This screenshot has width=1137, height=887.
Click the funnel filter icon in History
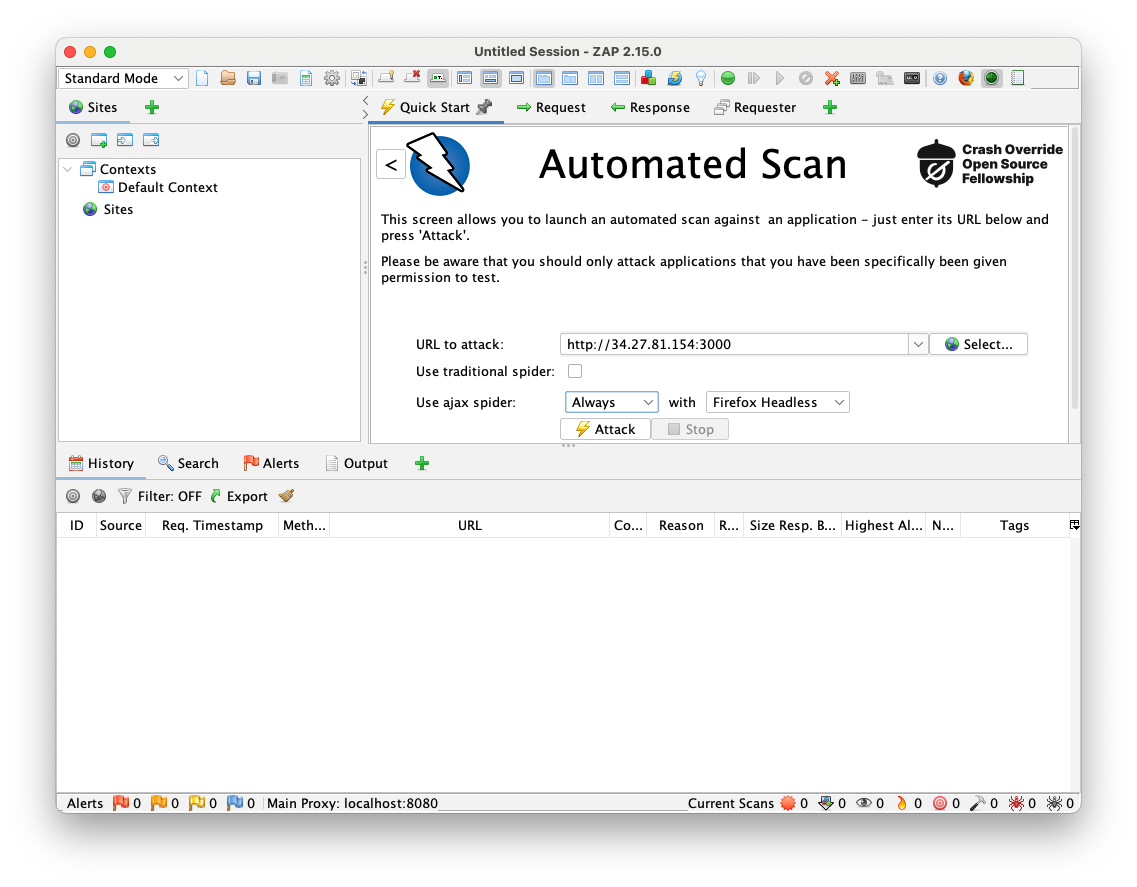coord(125,496)
